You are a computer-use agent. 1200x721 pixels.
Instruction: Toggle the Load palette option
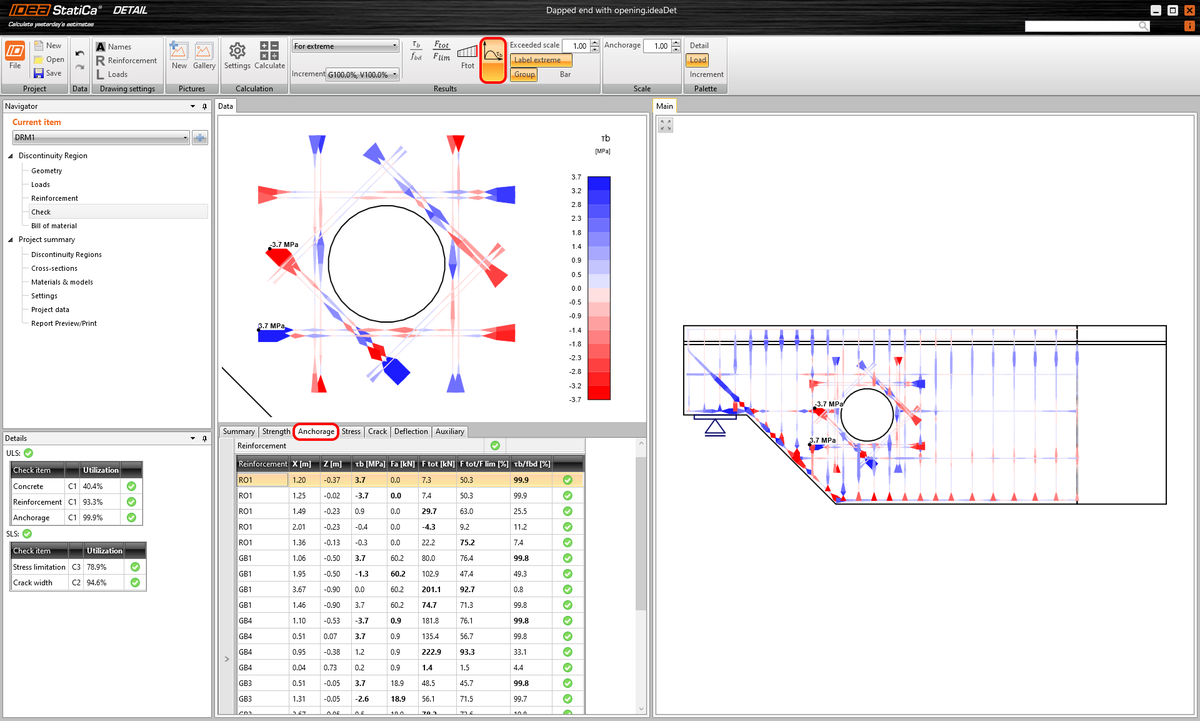pyautogui.click(x=697, y=60)
